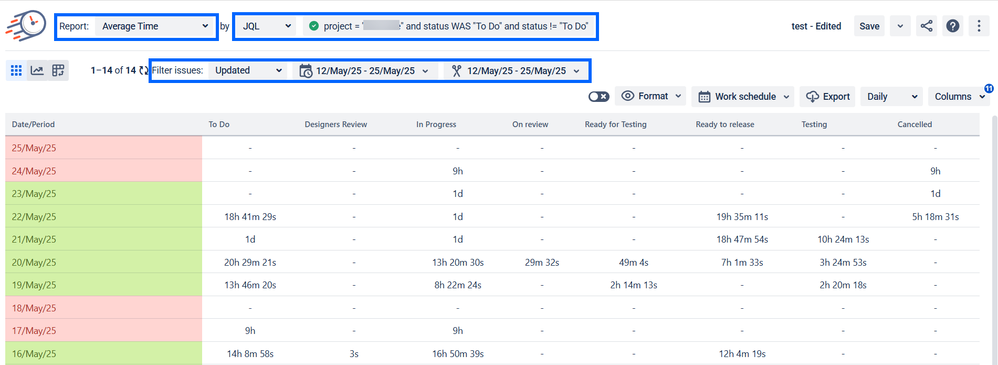The width and height of the screenshot is (998, 365).
Task: Click the Export button
Action: click(x=827, y=97)
